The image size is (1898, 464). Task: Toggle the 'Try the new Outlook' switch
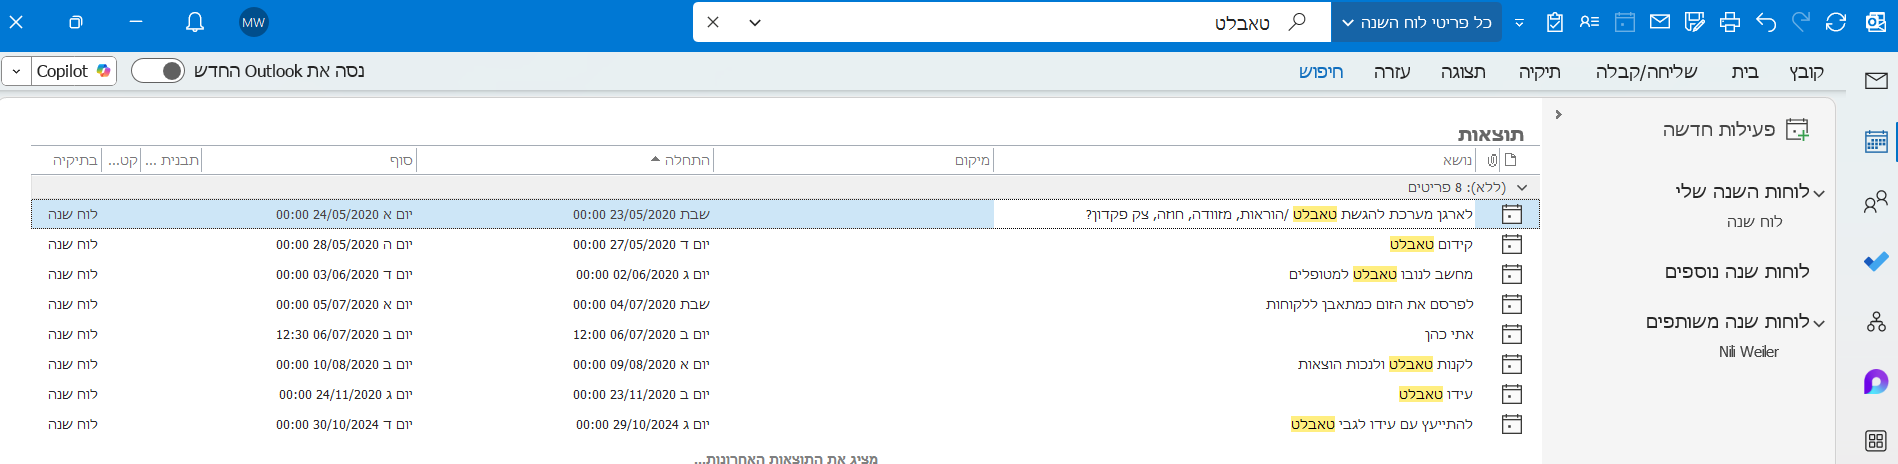pyautogui.click(x=158, y=71)
